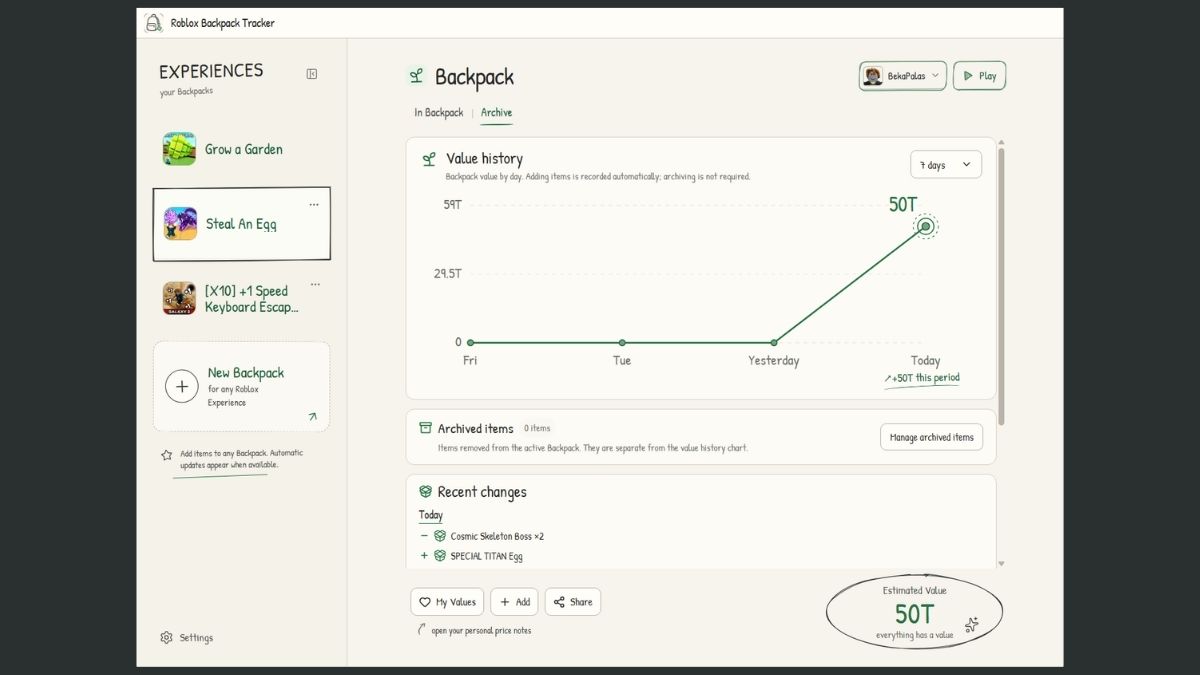This screenshot has width=1200, height=675.
Task: Select the Tue data point on the chart
Action: click(622, 343)
